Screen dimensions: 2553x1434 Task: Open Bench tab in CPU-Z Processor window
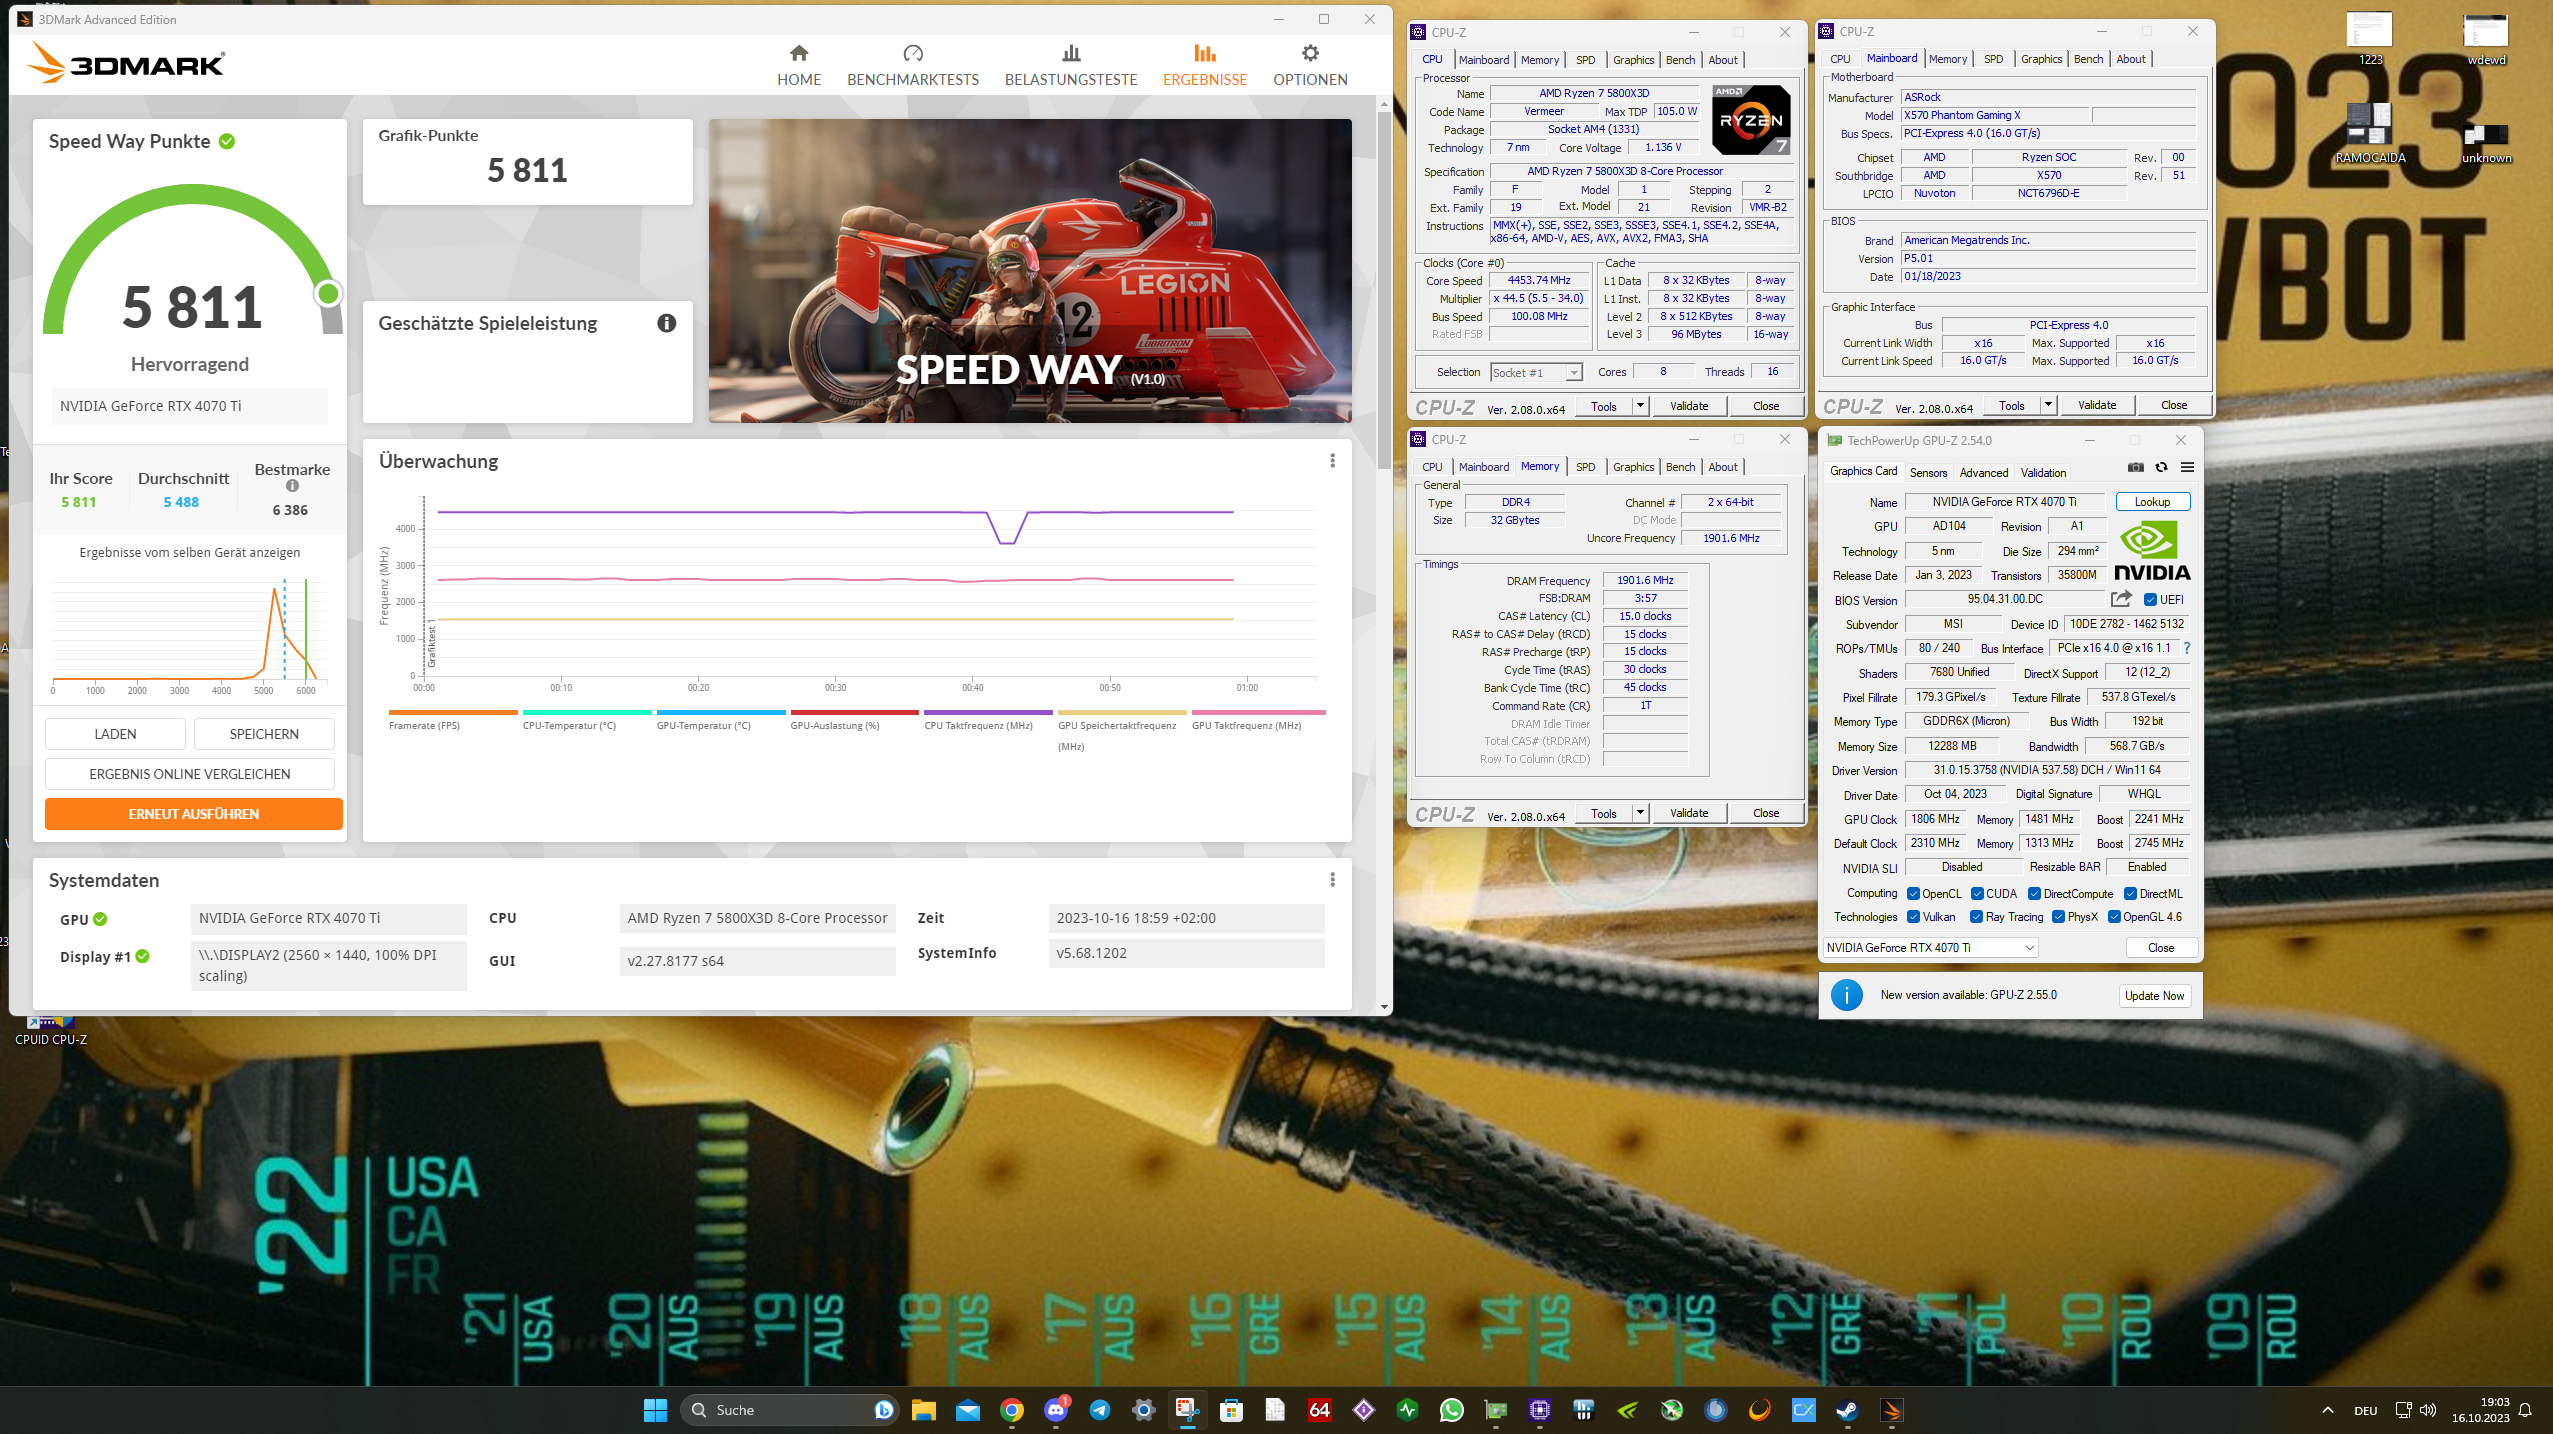pyautogui.click(x=1680, y=60)
